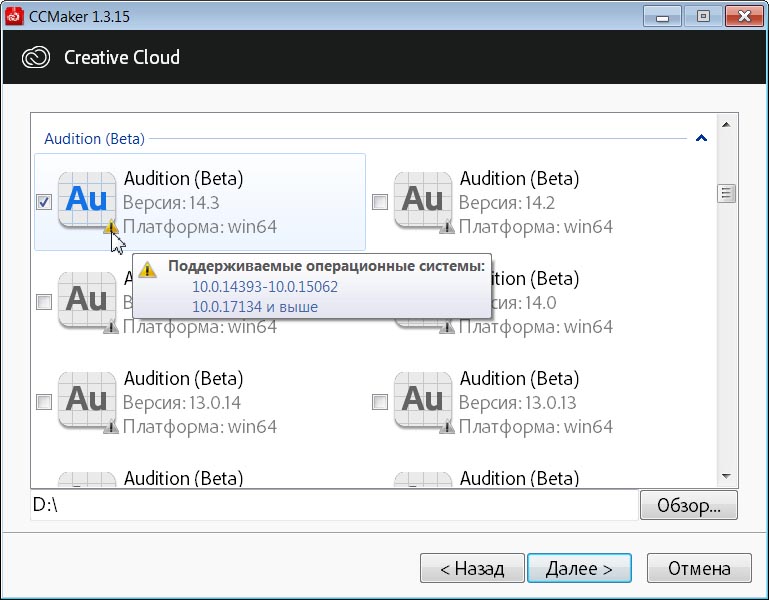Screen dimensions: 769x600
Task: Click the Версия: 13.0.14 text
Action: click(182, 403)
